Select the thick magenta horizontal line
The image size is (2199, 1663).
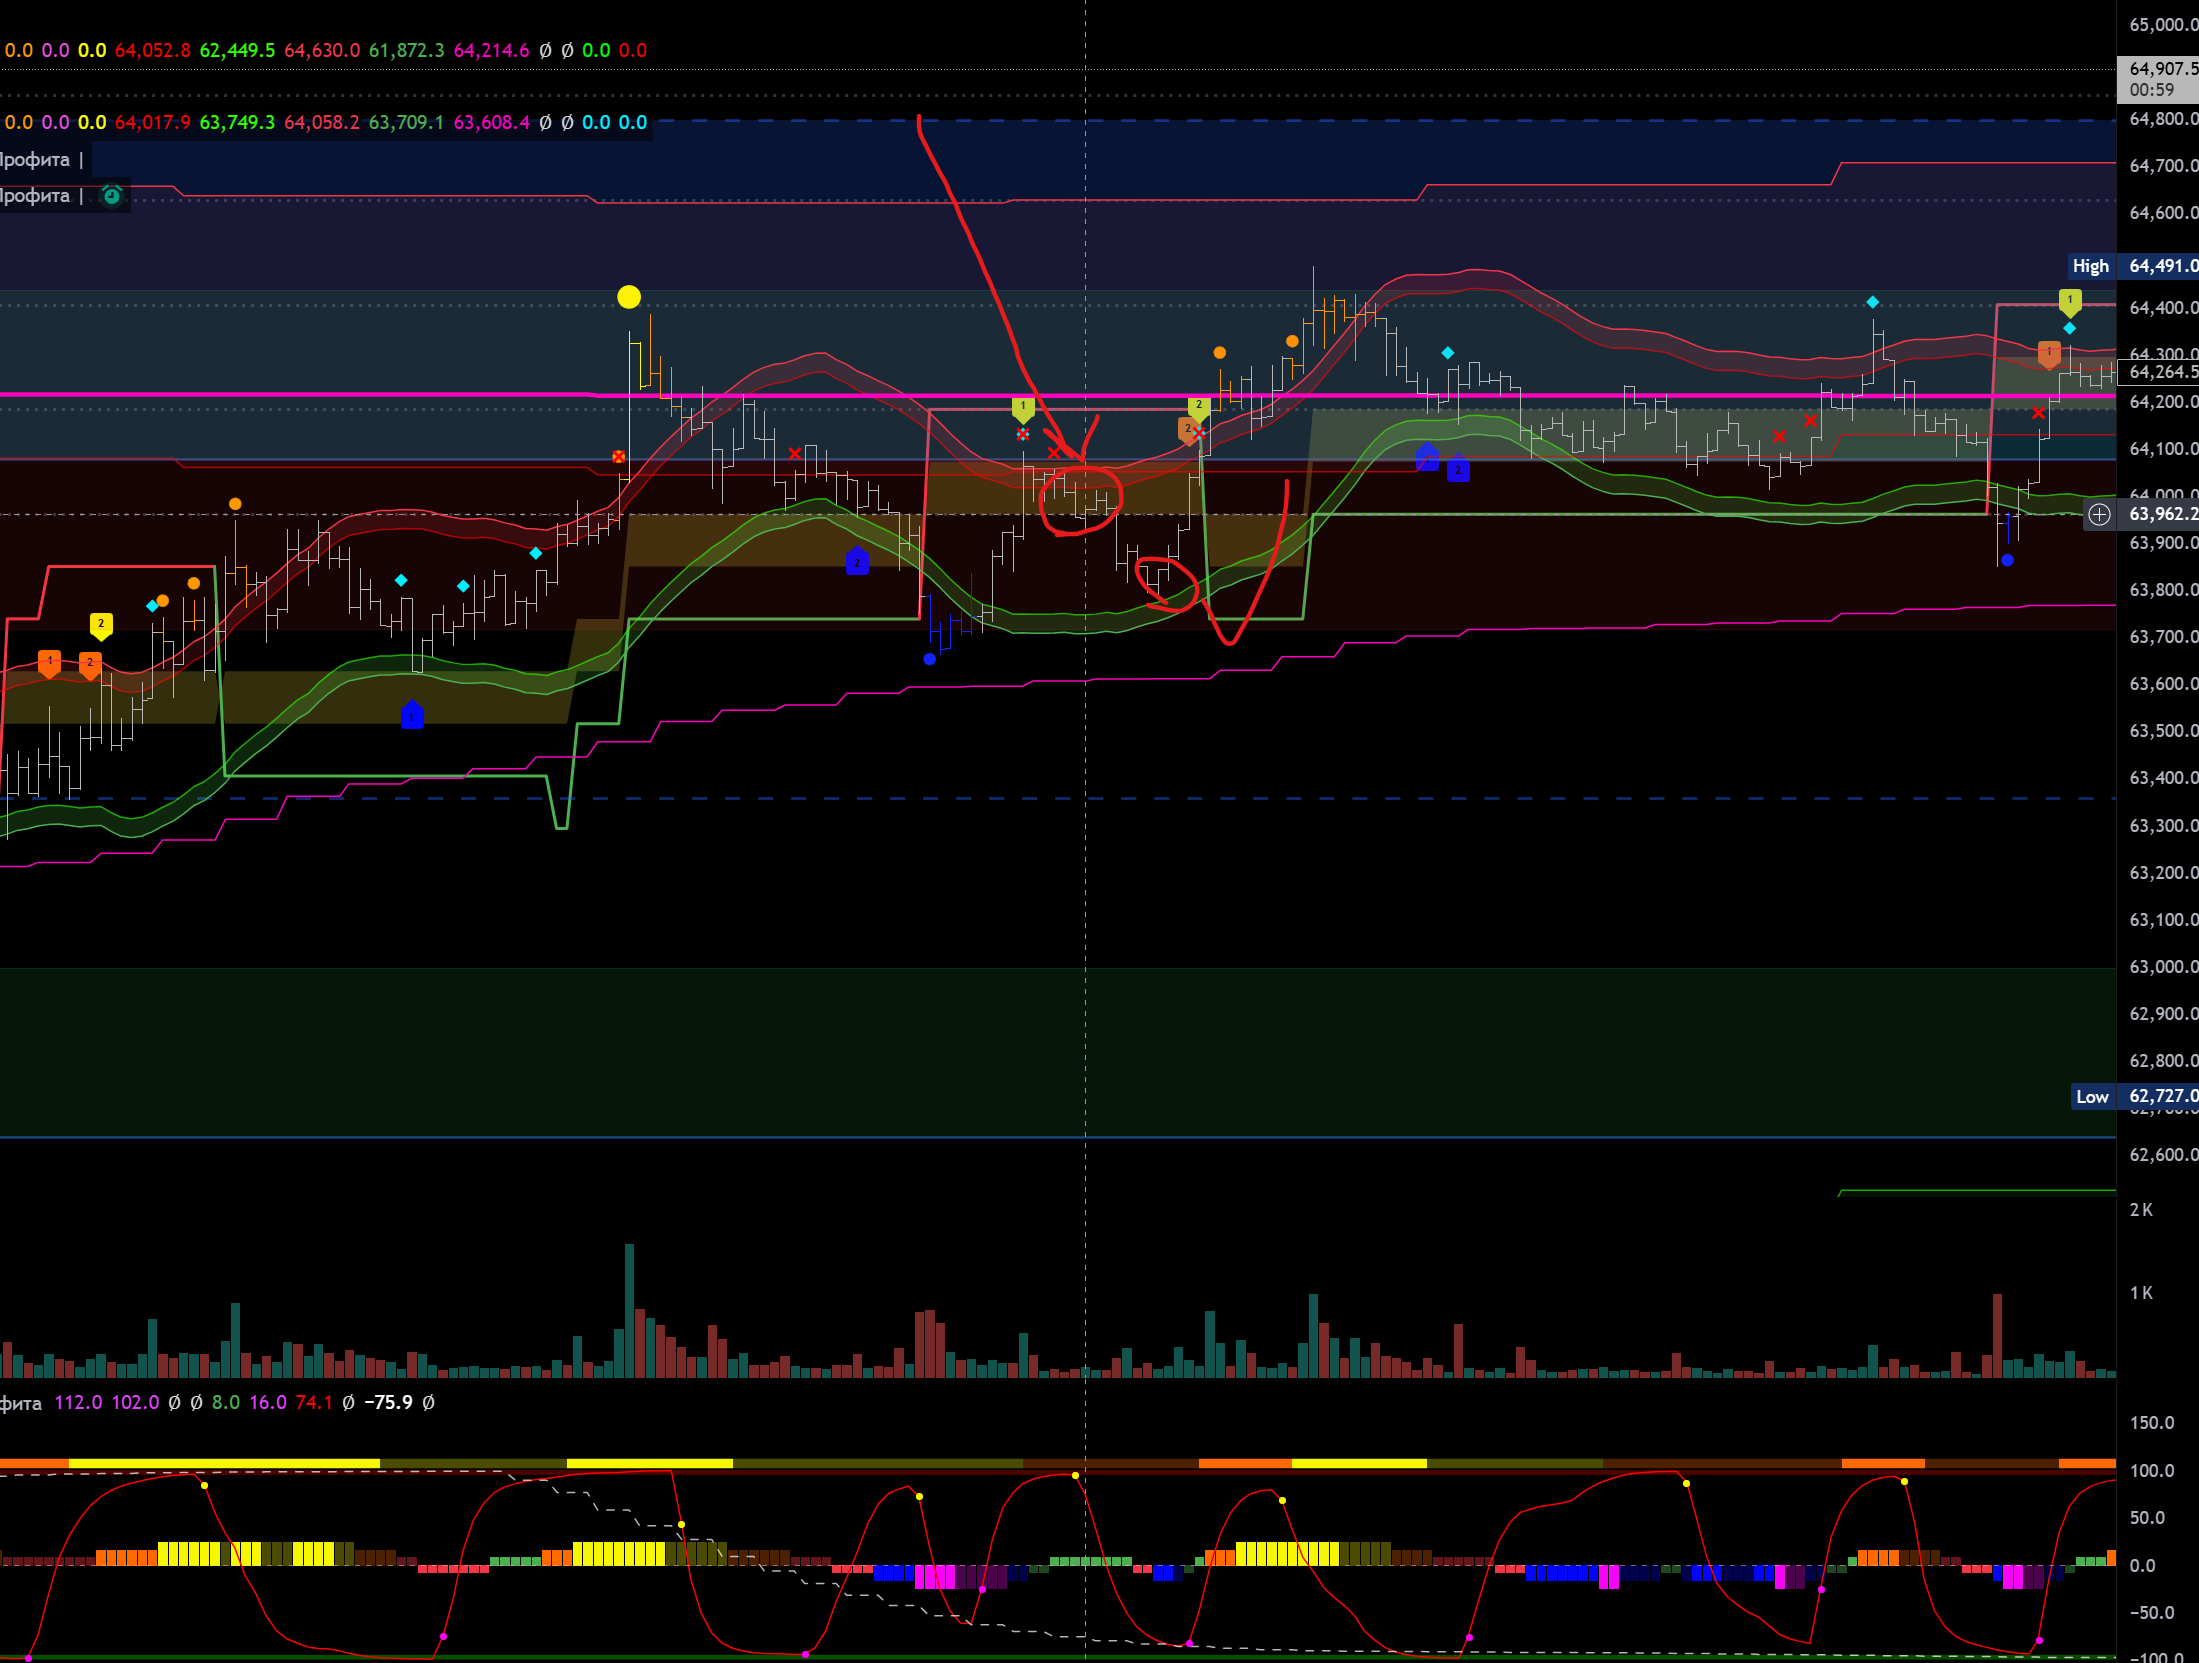(x=300, y=395)
